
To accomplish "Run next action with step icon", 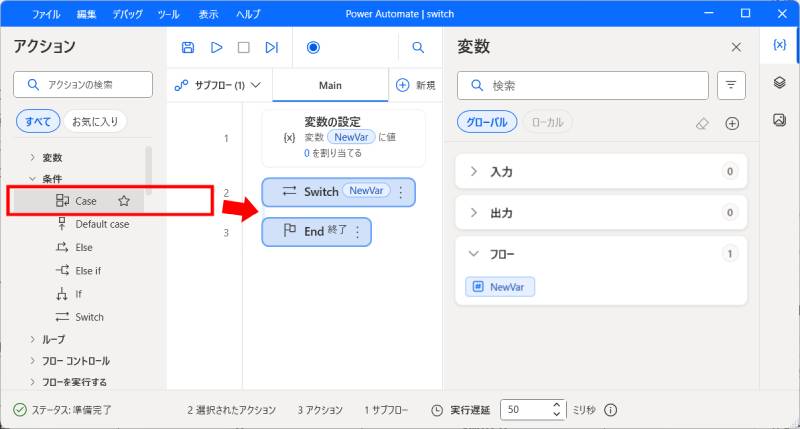I will 271,47.
